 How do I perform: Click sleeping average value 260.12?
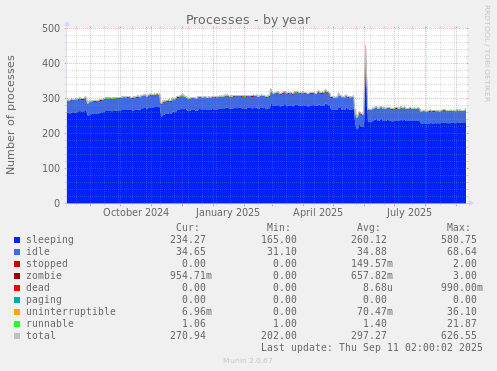[x=369, y=240]
